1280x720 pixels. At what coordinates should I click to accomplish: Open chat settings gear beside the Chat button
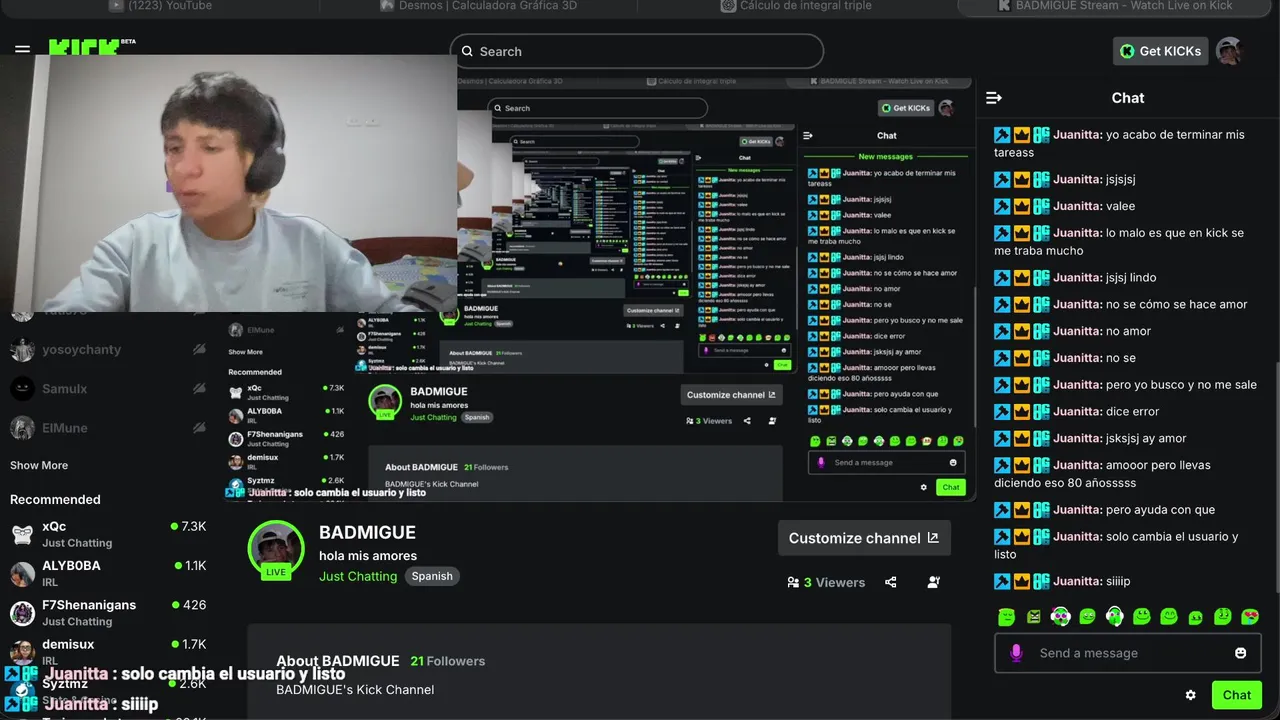coord(1190,695)
